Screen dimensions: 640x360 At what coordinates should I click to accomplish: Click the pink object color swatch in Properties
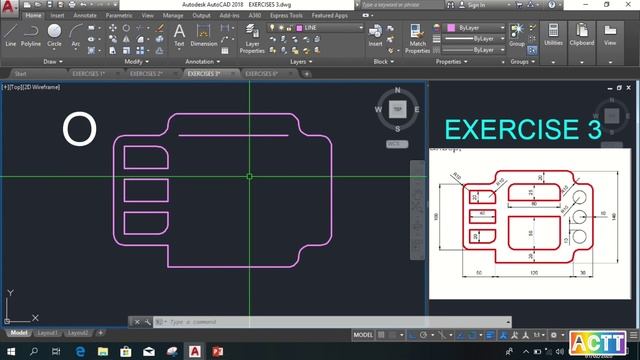pos(451,28)
